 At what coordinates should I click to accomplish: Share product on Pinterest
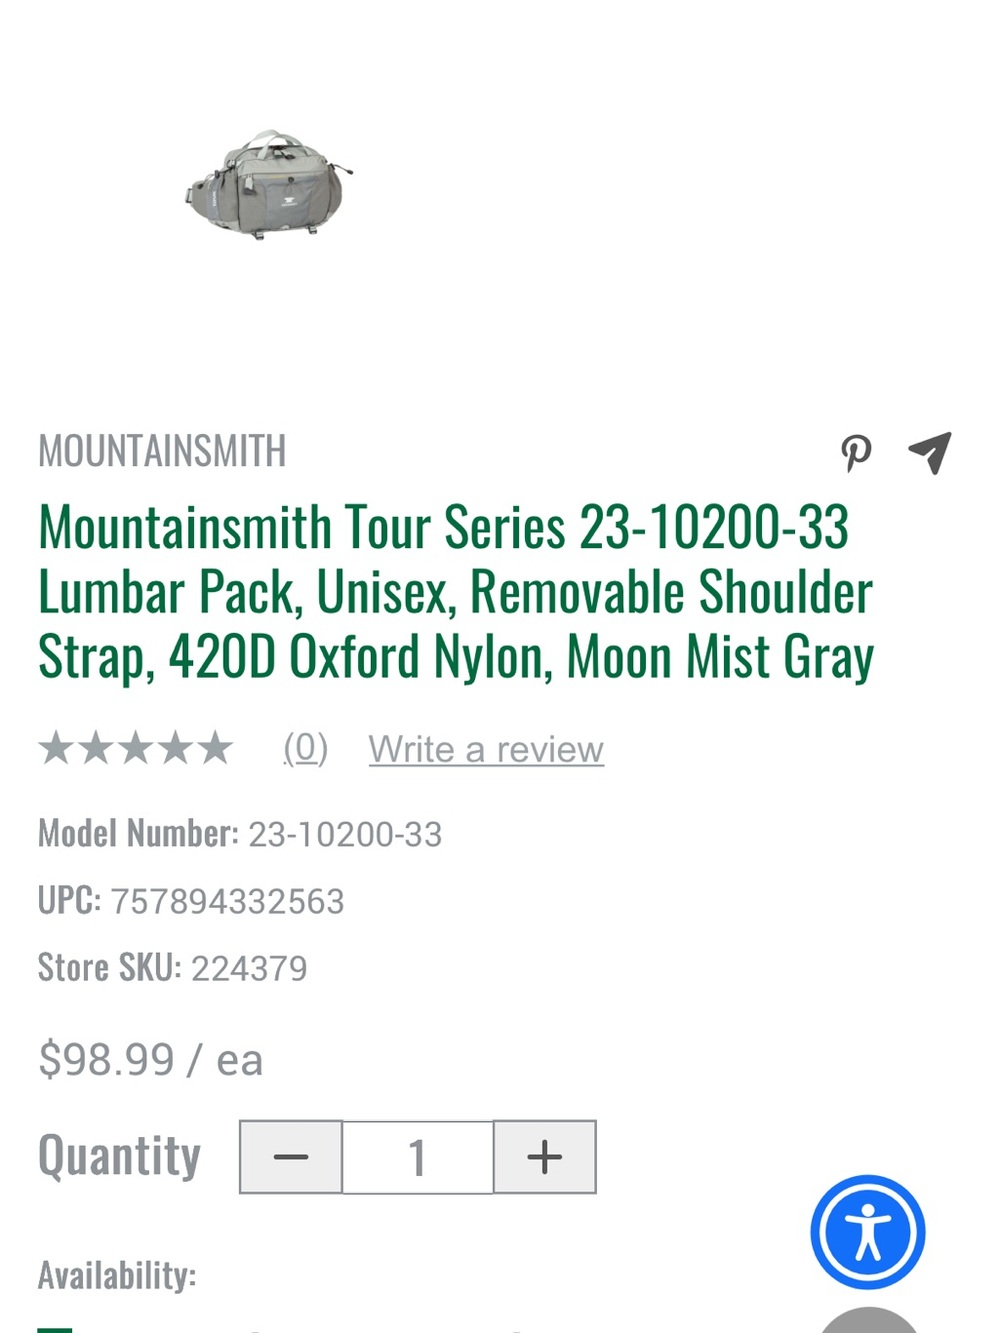856,453
